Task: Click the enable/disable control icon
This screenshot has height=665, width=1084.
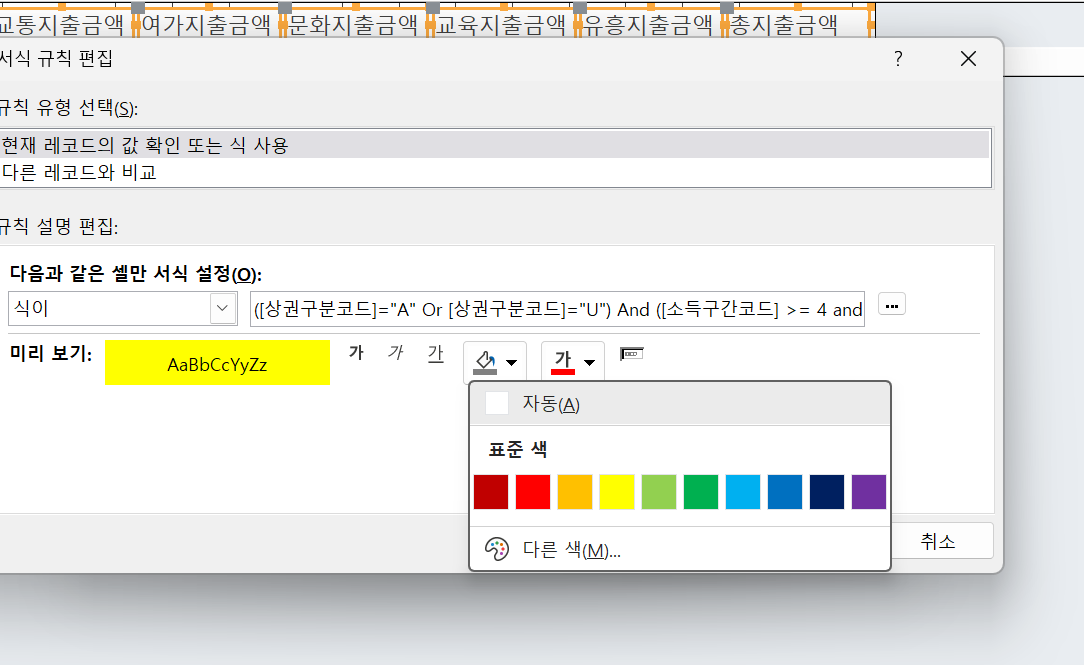Action: click(x=631, y=354)
